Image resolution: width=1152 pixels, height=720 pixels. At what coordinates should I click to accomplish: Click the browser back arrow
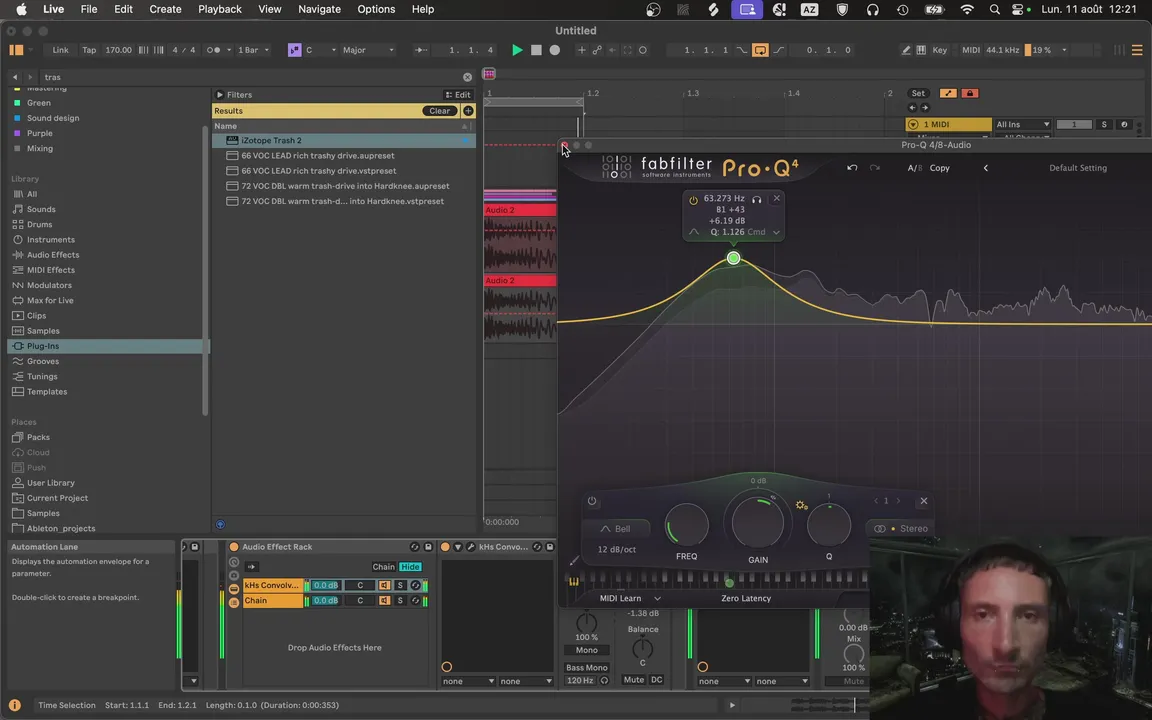coord(15,77)
